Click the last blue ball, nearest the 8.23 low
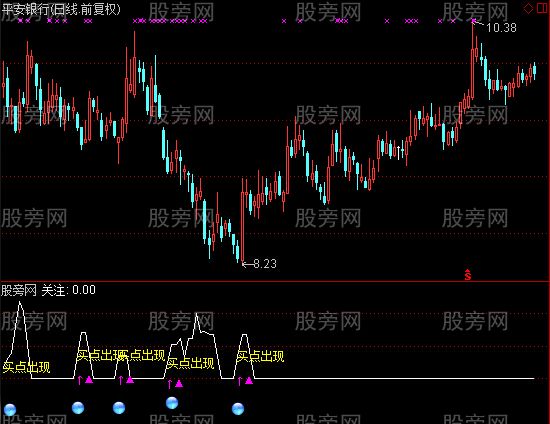This screenshot has width=550, height=424. pyautogui.click(x=238, y=409)
